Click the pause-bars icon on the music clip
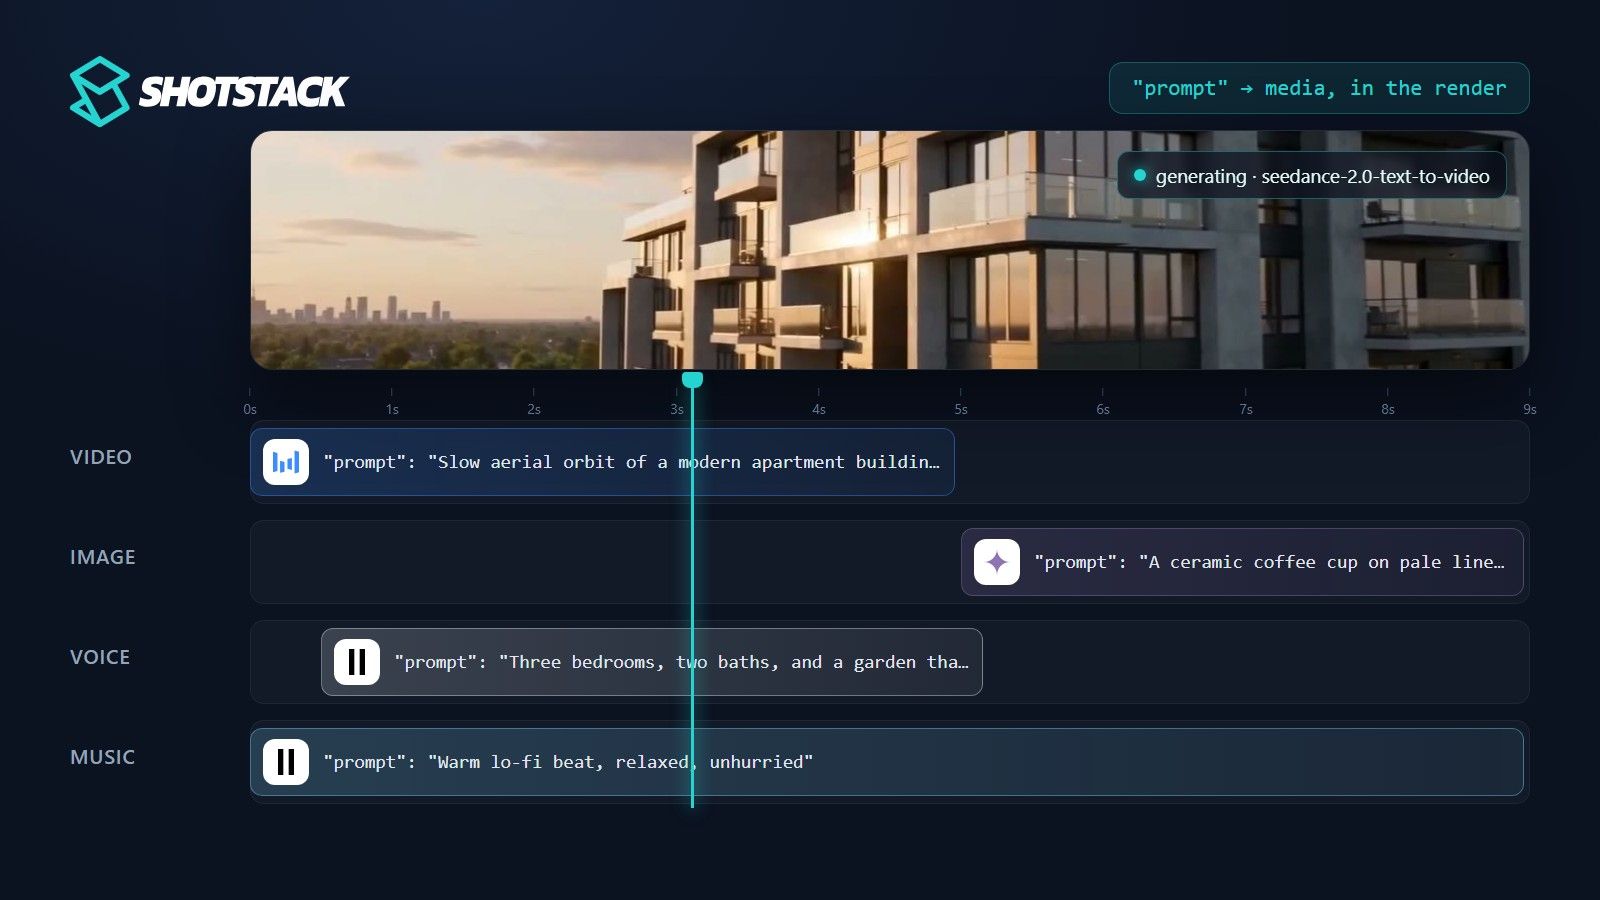 click(286, 762)
